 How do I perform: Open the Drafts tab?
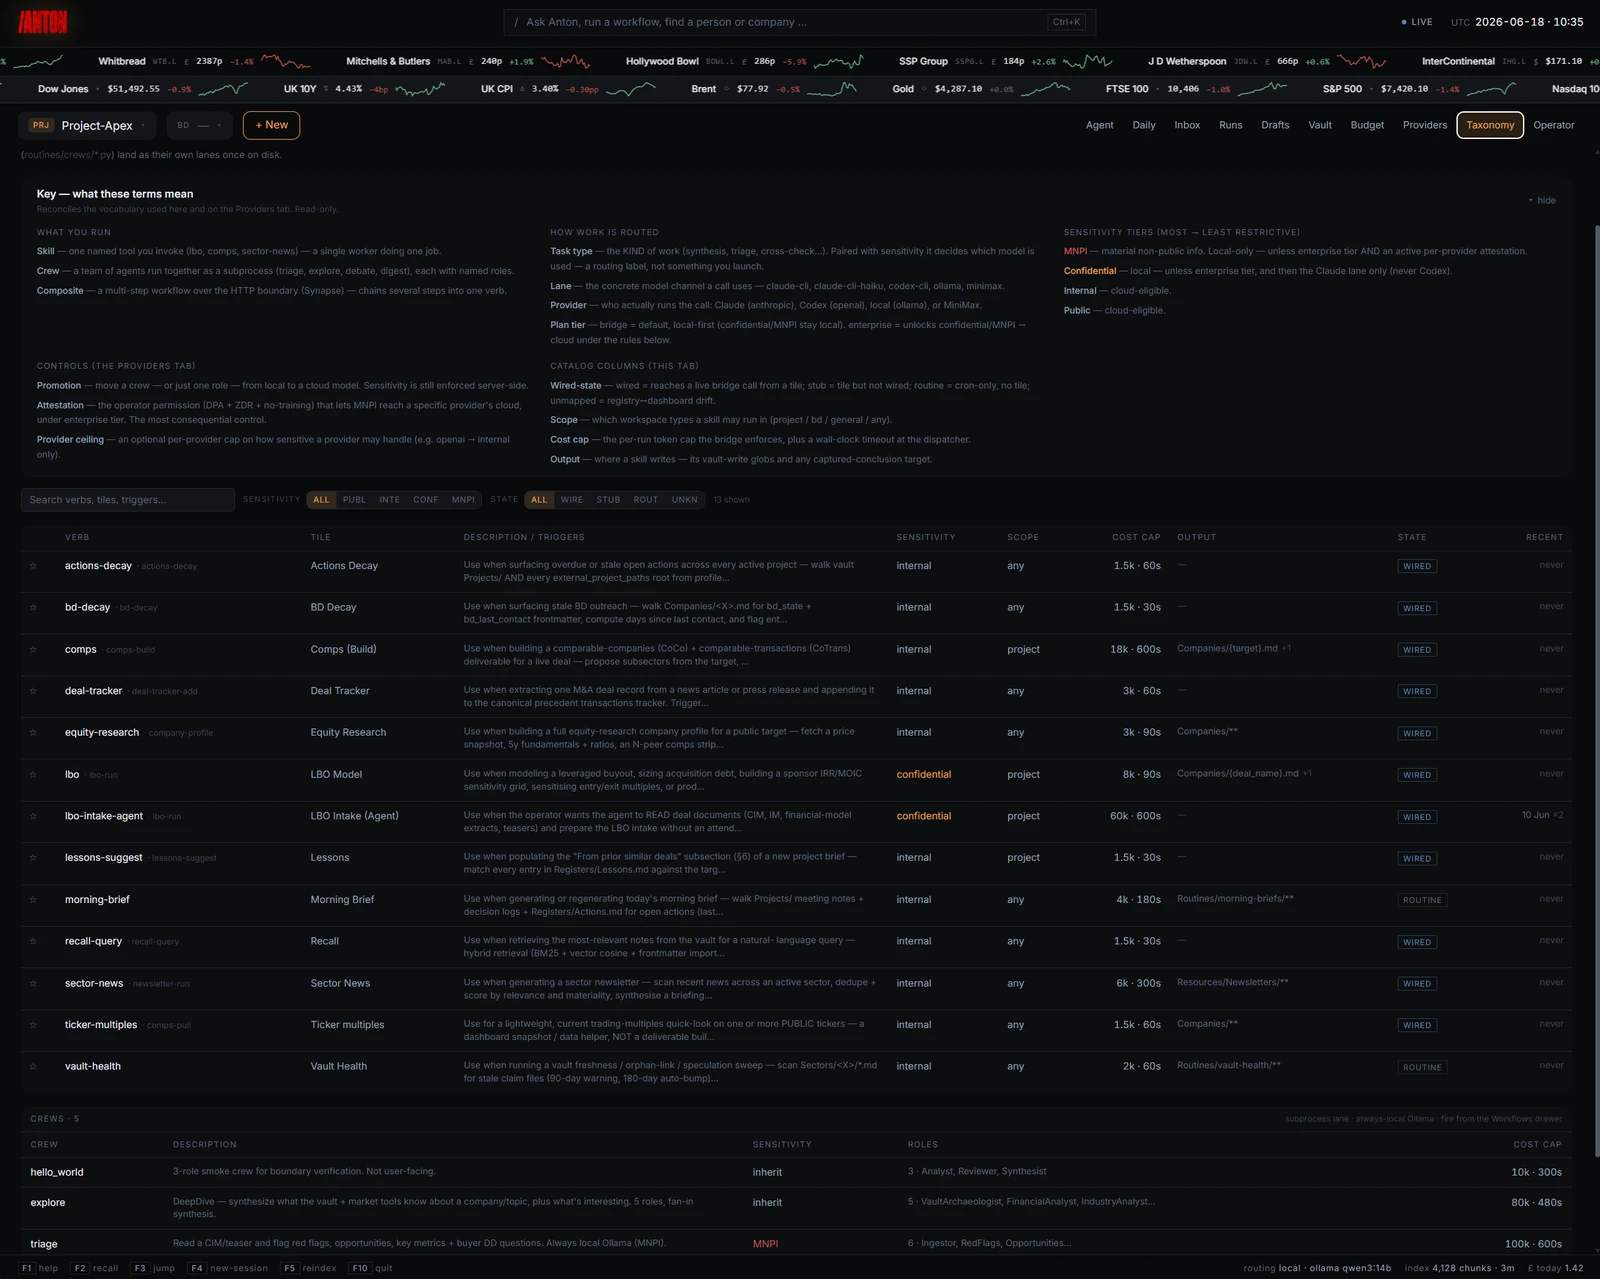click(1275, 126)
